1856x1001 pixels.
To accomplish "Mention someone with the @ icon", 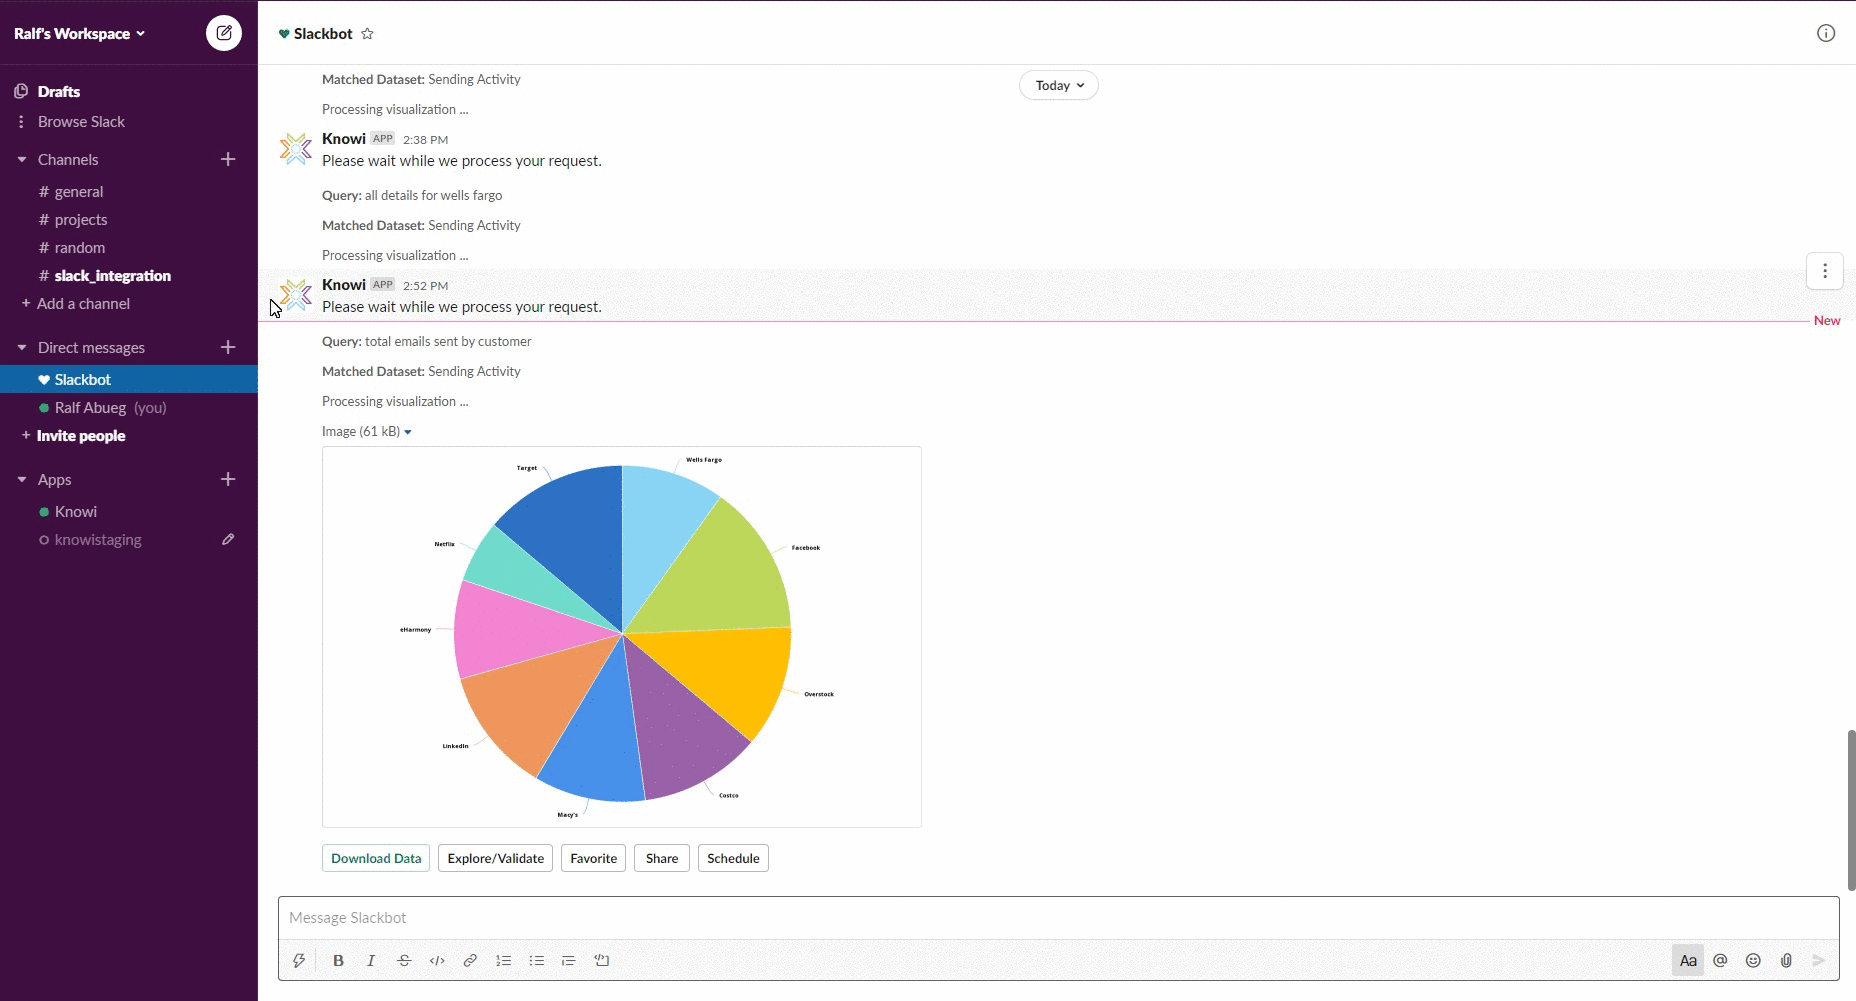I will tap(1720, 960).
